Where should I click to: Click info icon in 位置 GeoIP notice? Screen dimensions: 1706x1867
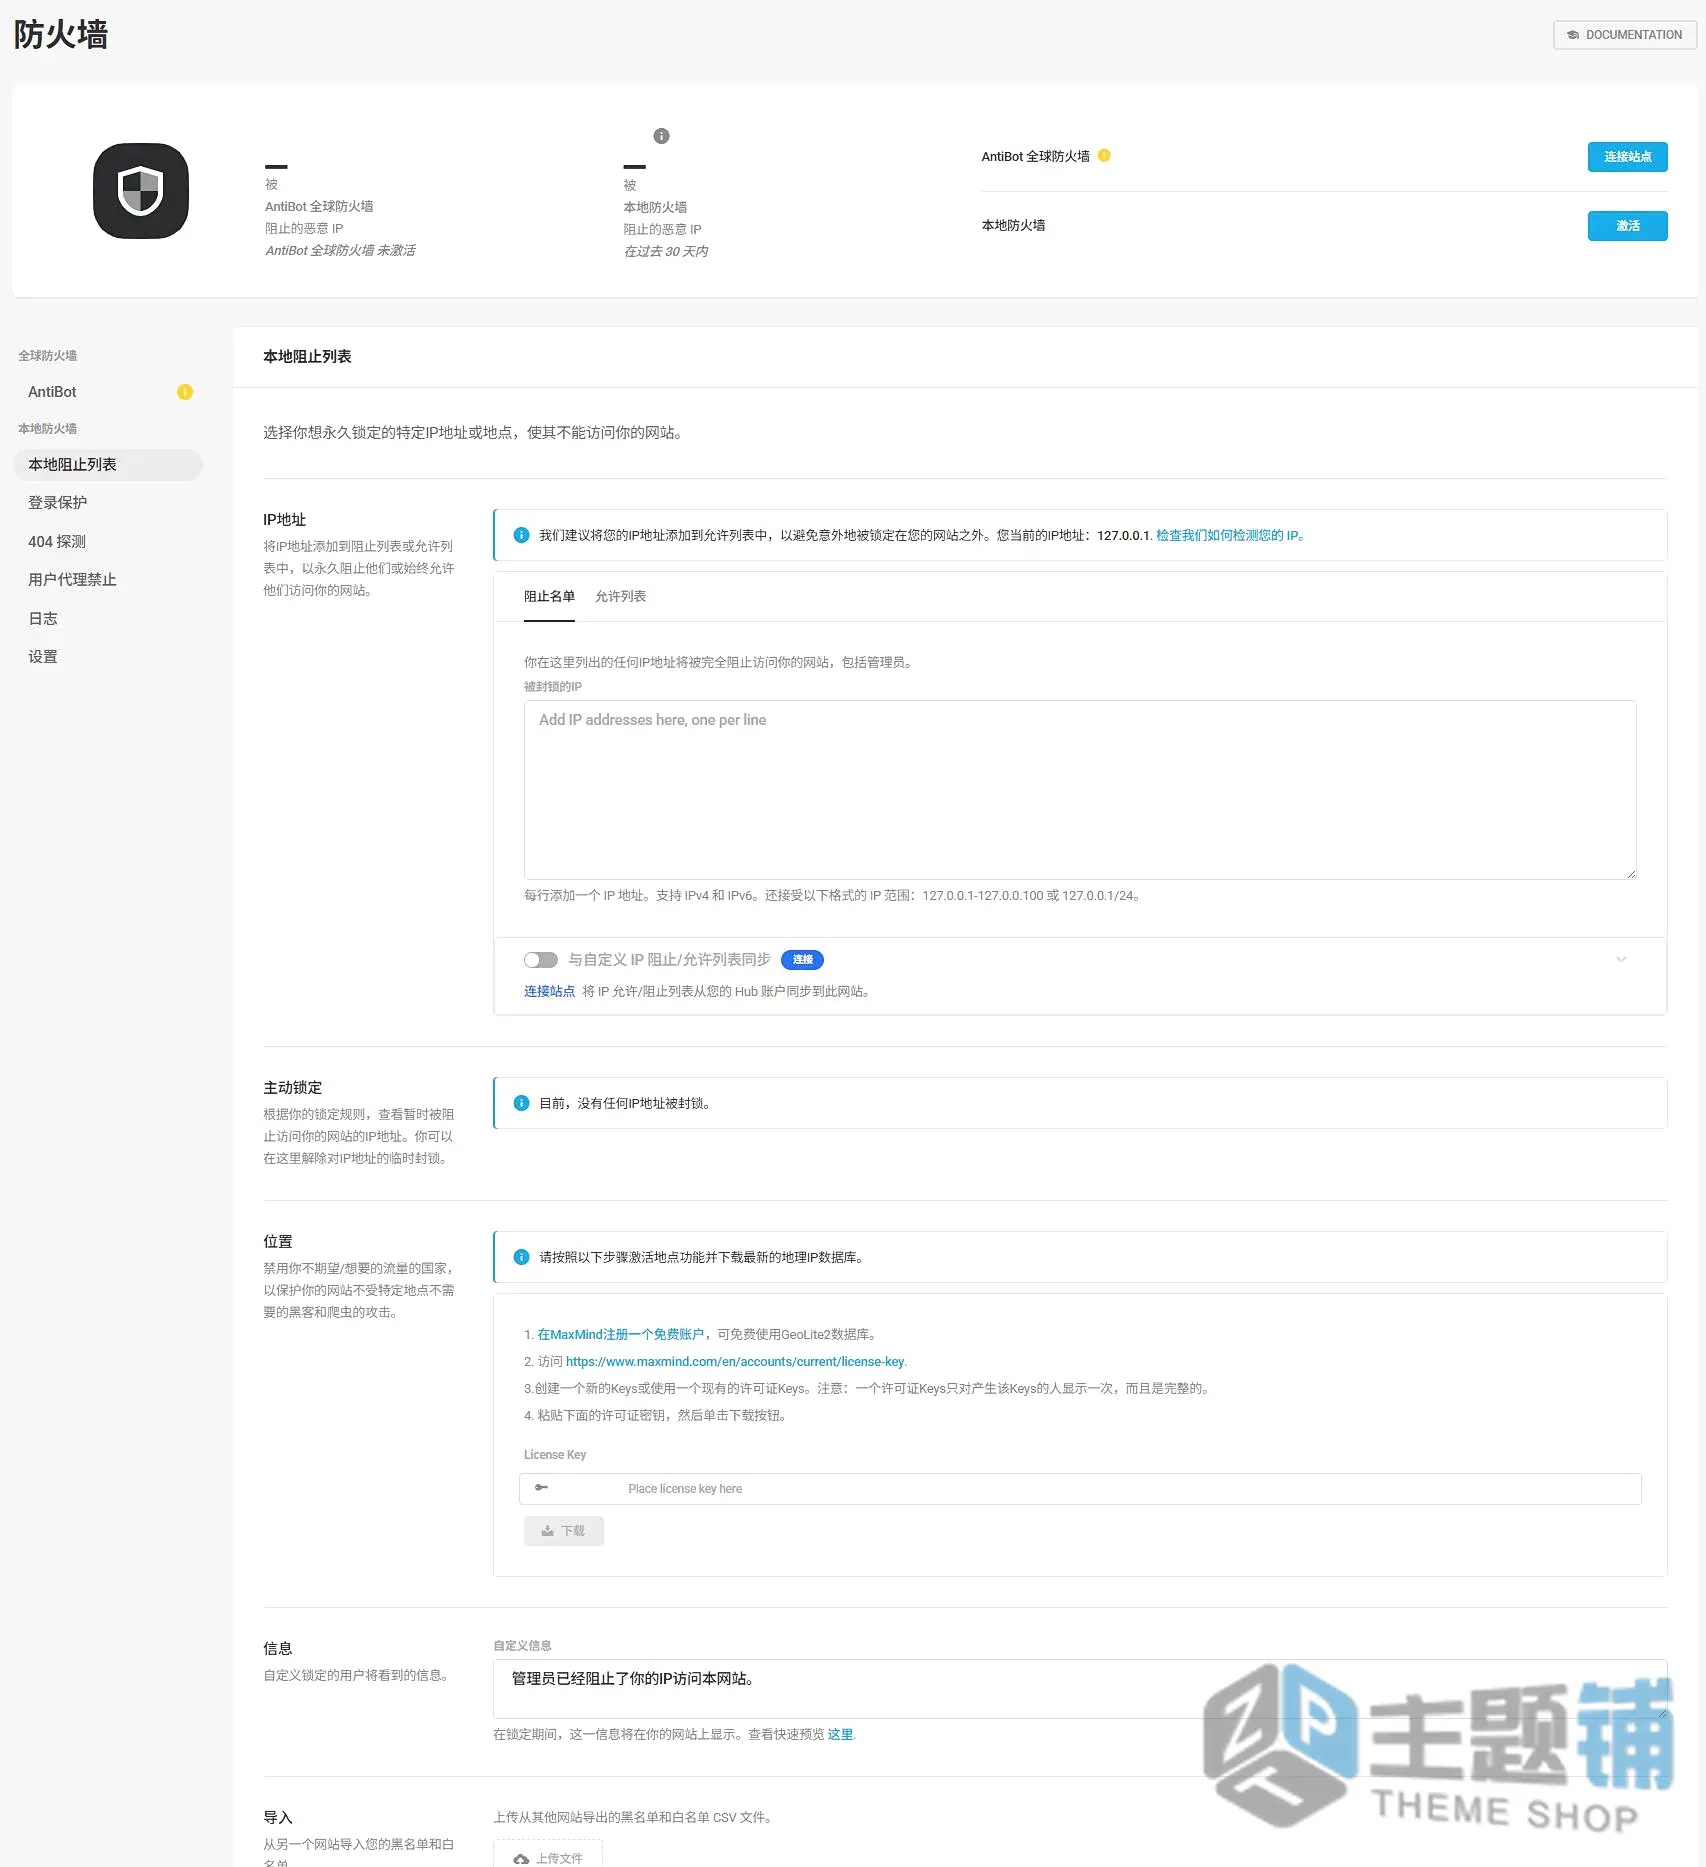coord(521,1257)
